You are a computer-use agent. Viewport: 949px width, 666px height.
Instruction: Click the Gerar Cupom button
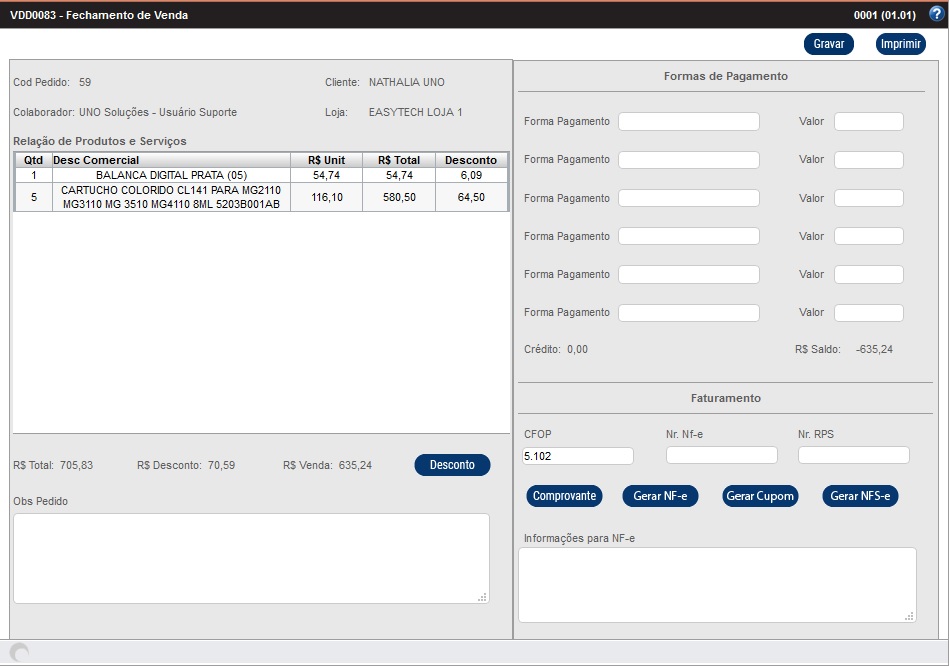pyautogui.click(x=760, y=496)
